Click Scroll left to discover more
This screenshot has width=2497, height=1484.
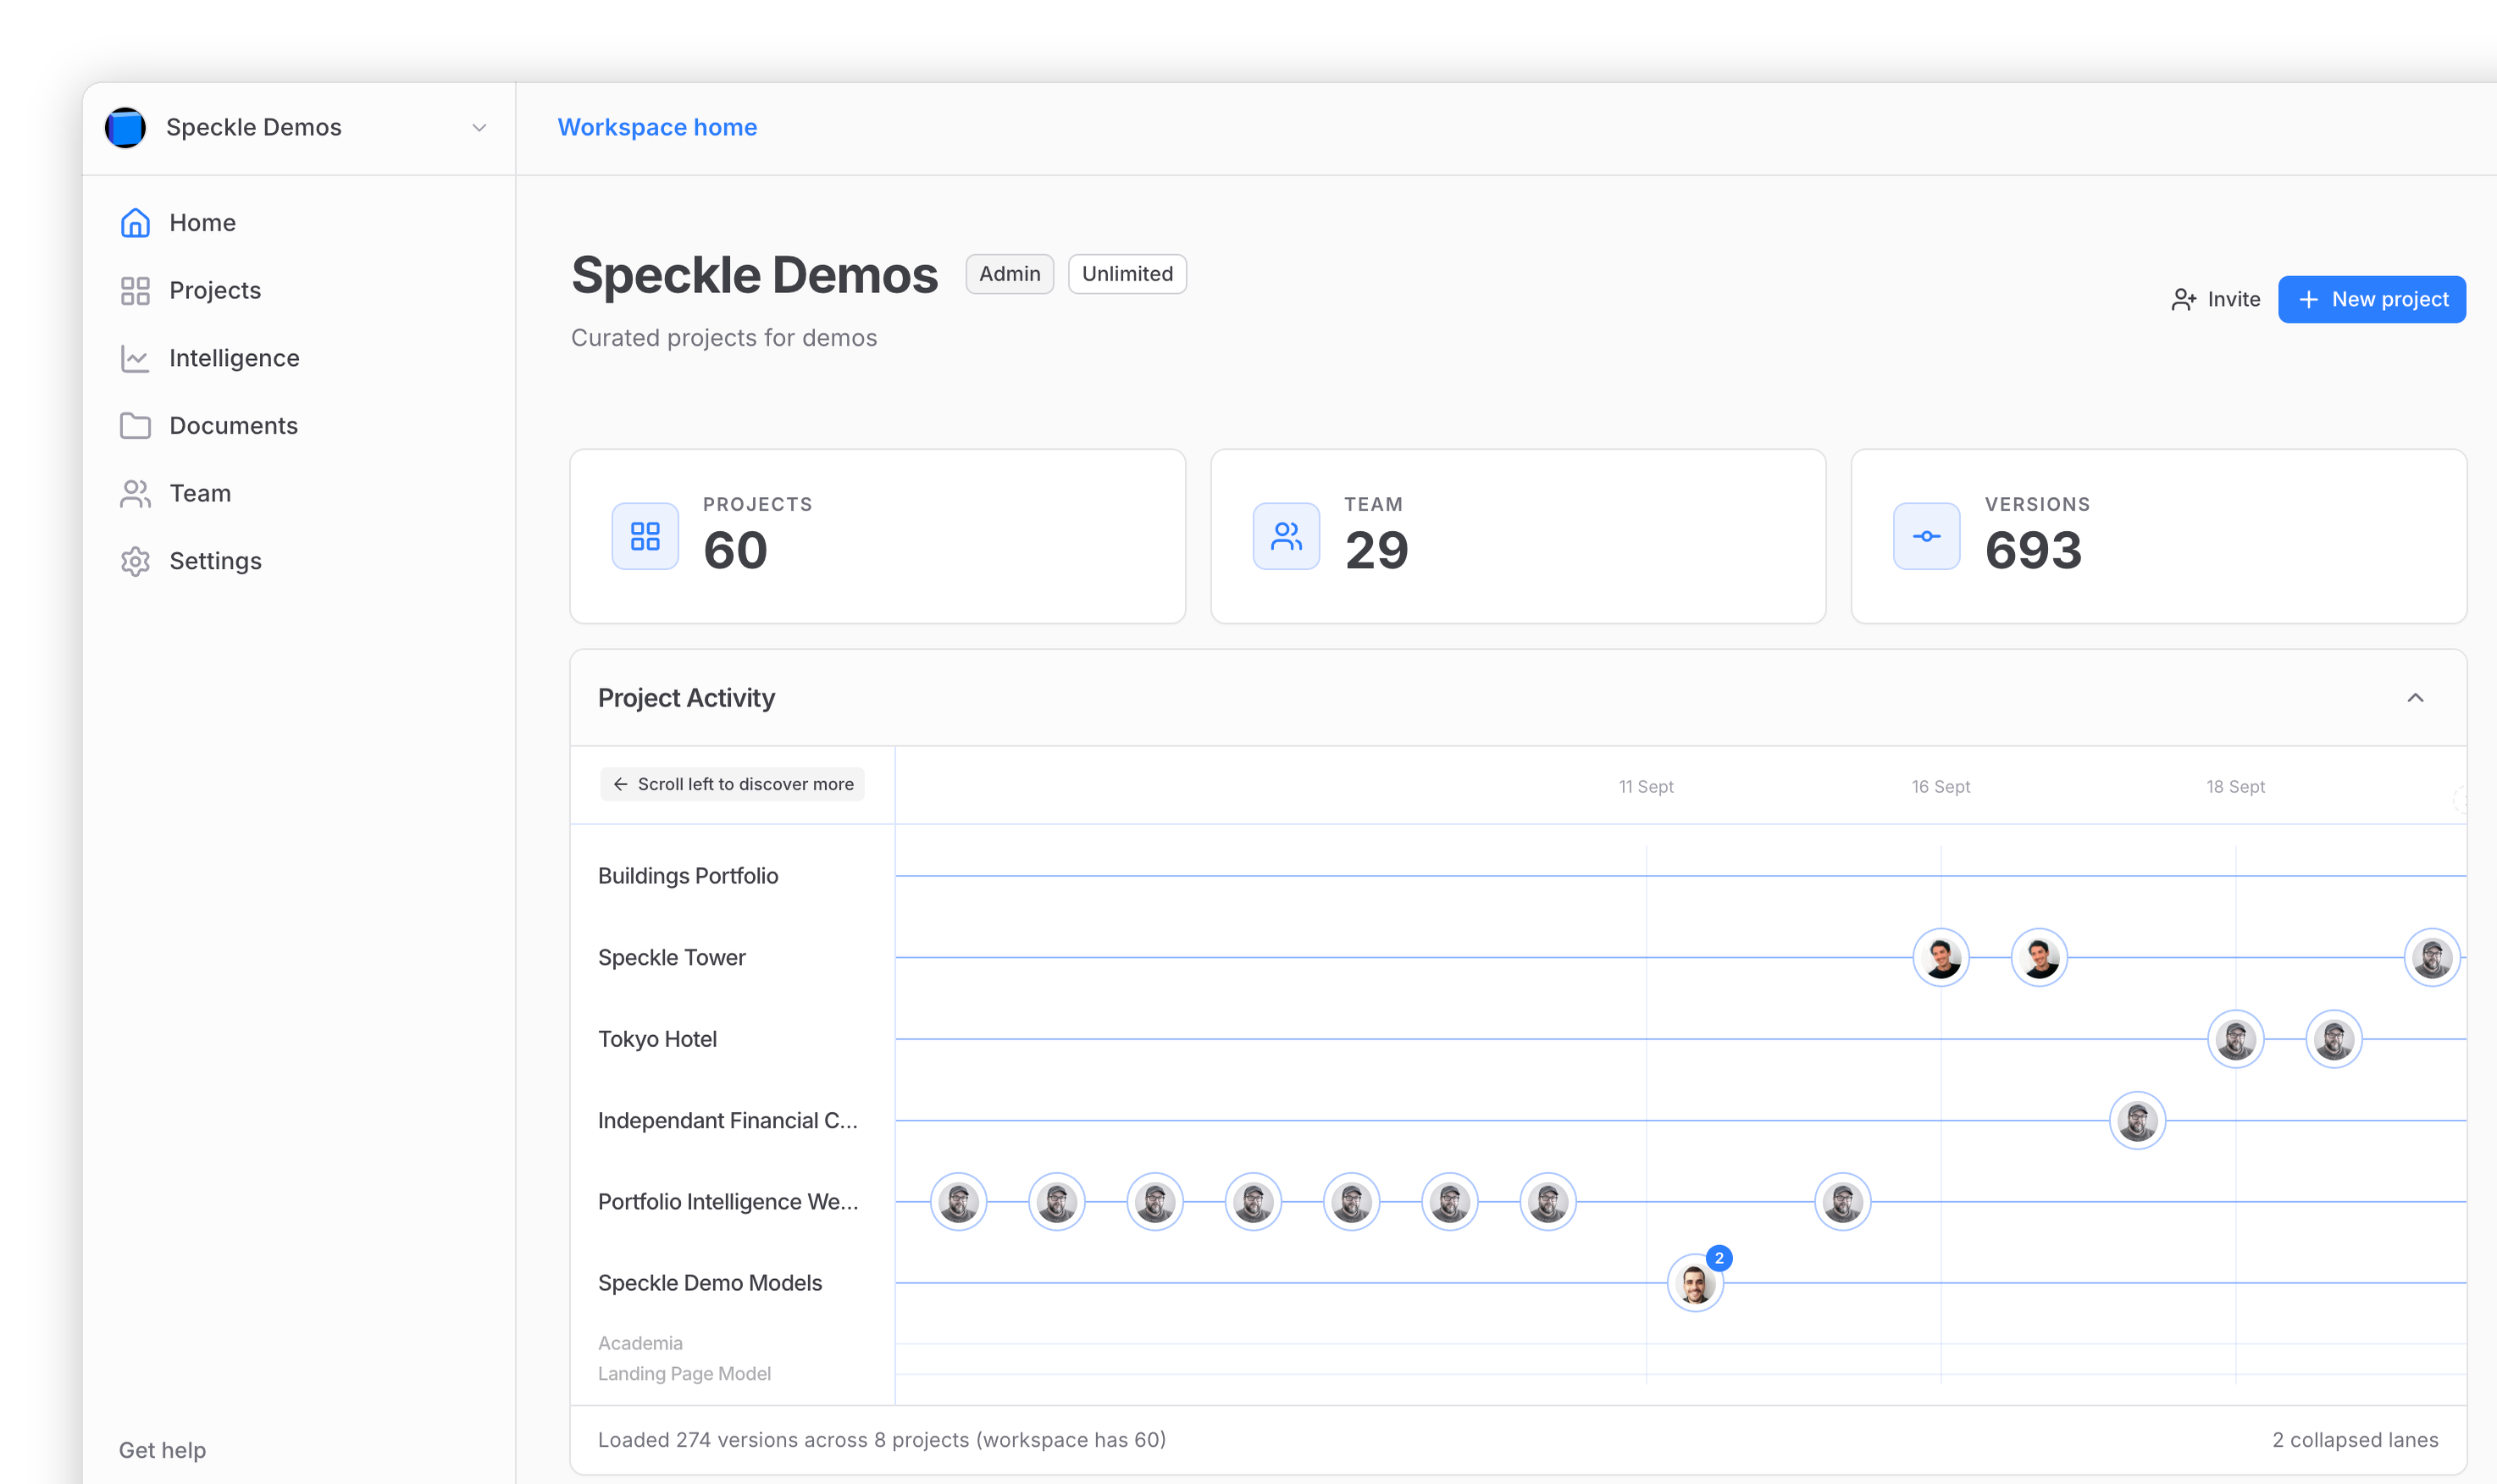coord(732,785)
